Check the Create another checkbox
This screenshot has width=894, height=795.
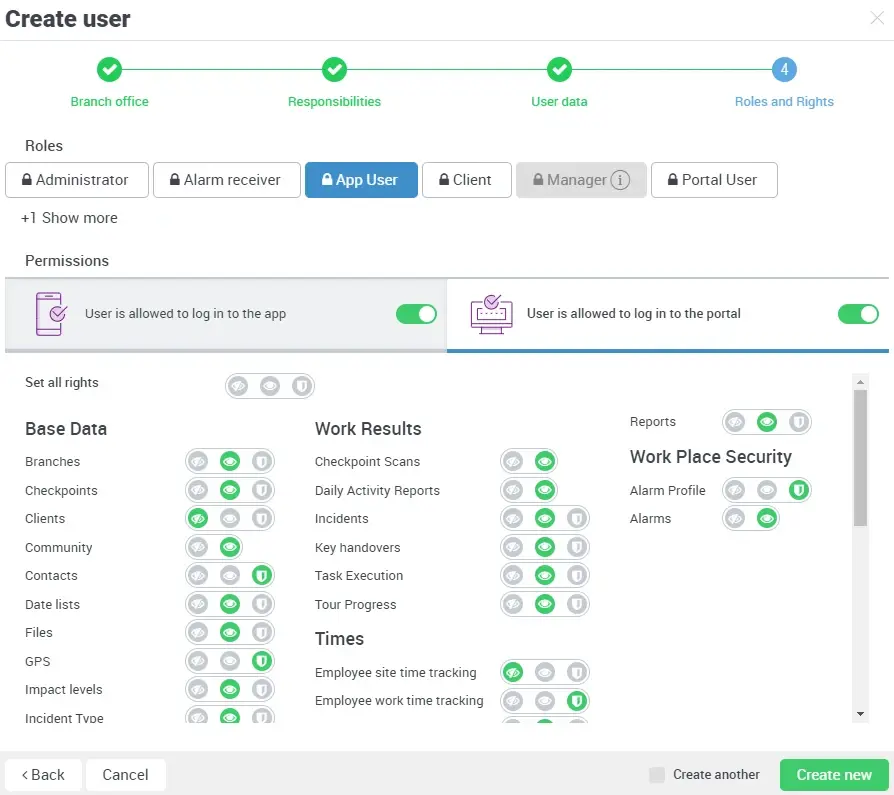(x=657, y=775)
